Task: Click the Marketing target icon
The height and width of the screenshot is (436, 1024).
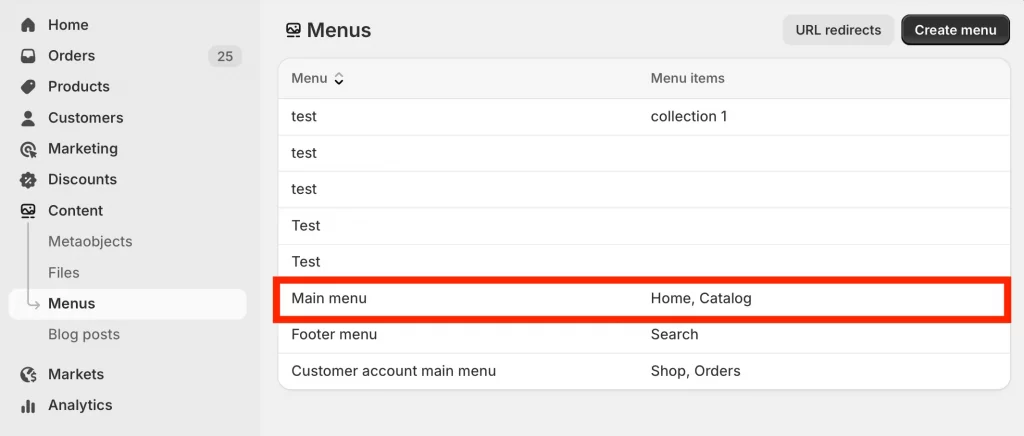Action: click(28, 149)
